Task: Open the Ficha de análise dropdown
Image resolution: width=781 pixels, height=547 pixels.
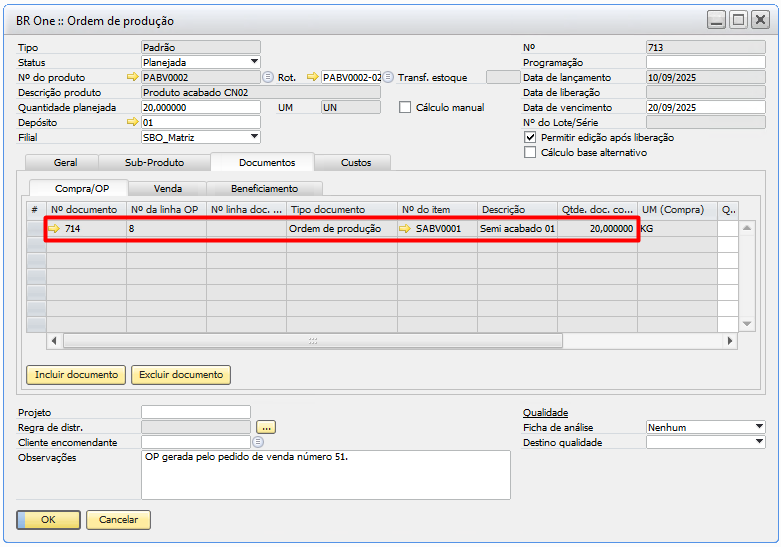Action: (759, 427)
